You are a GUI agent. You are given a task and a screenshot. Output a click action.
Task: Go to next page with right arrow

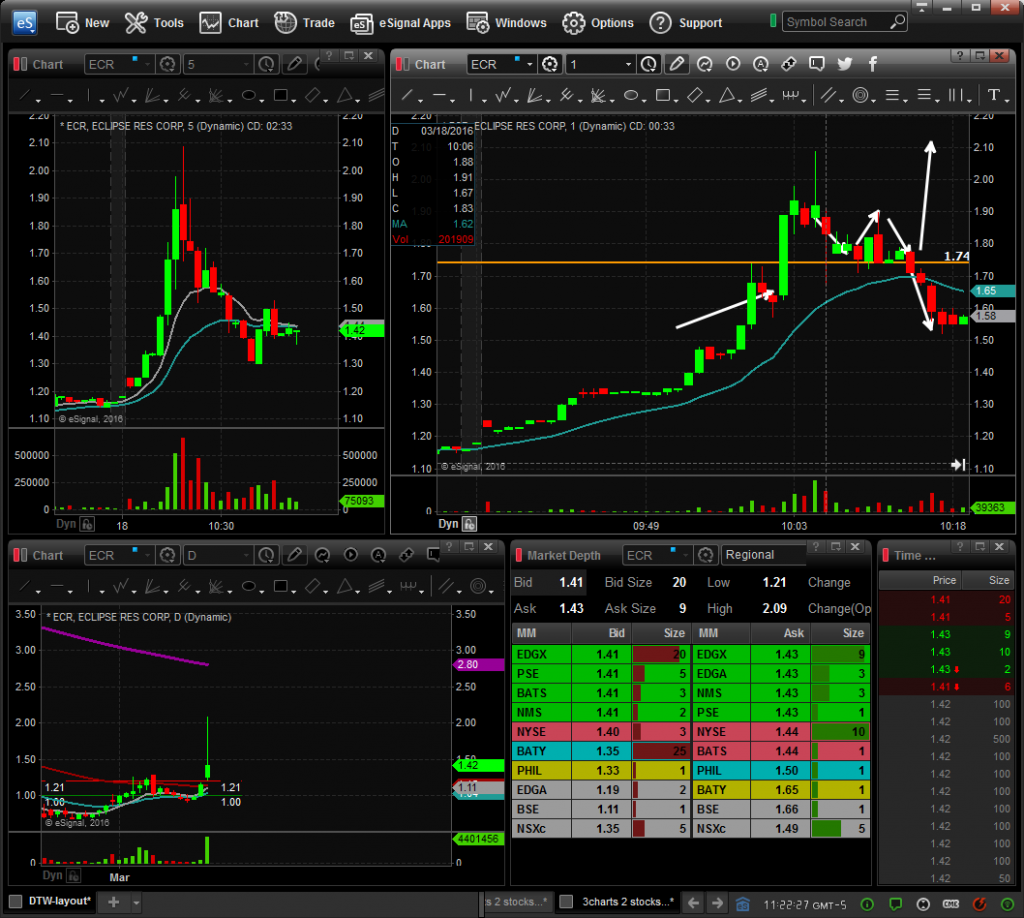[x=717, y=903]
